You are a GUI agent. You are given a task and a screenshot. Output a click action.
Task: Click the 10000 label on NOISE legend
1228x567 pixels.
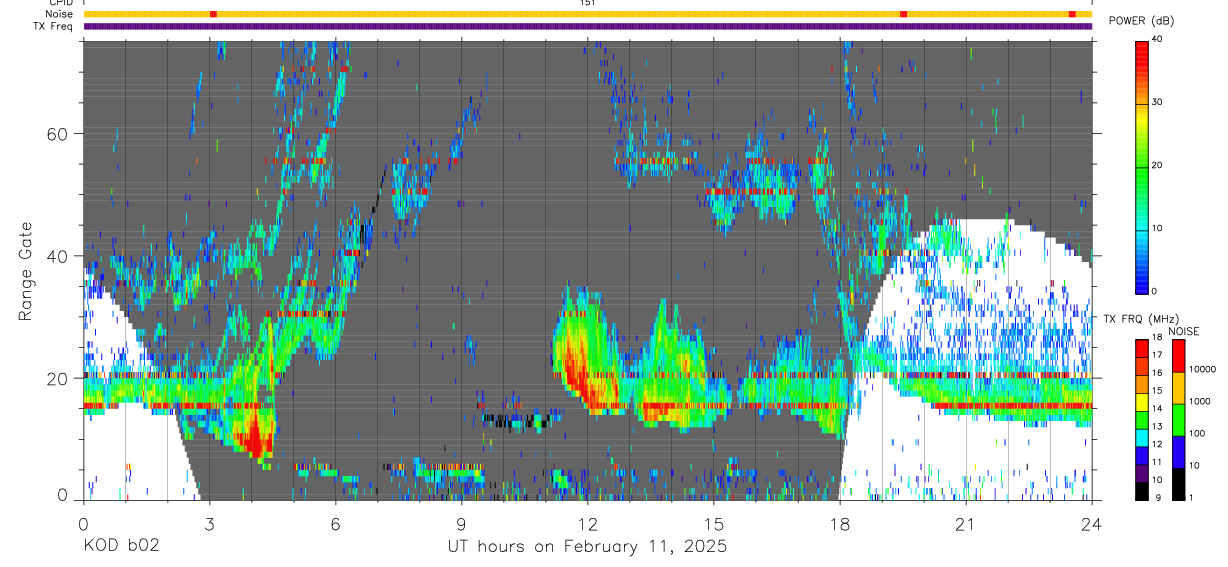coord(1202,369)
